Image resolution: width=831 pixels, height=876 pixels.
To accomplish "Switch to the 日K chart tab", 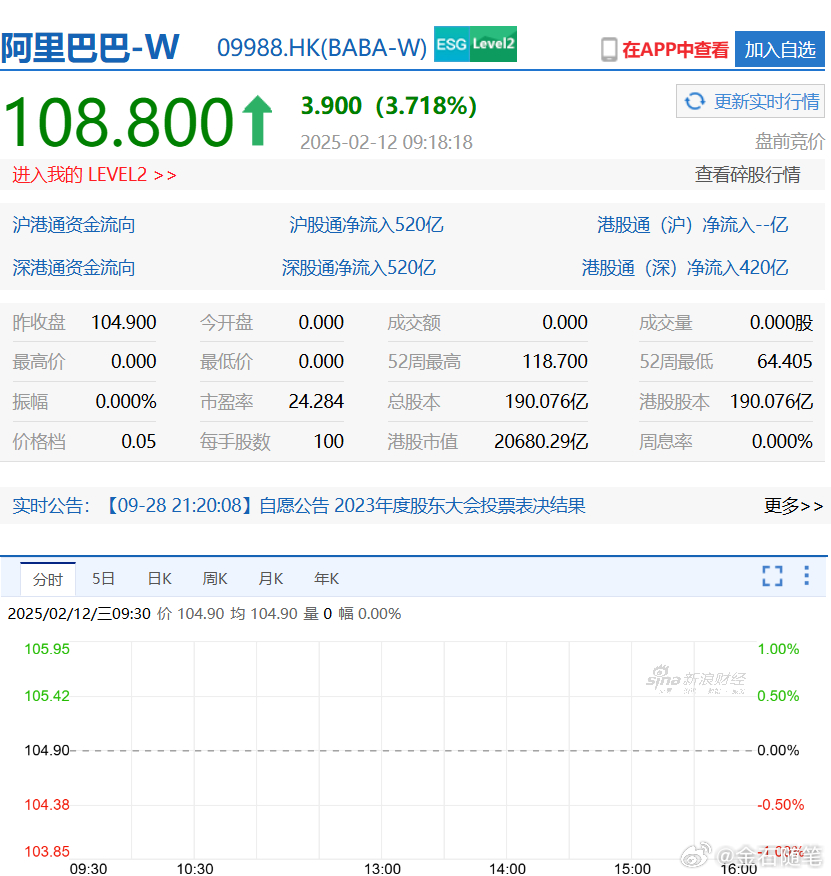I will coord(160,579).
